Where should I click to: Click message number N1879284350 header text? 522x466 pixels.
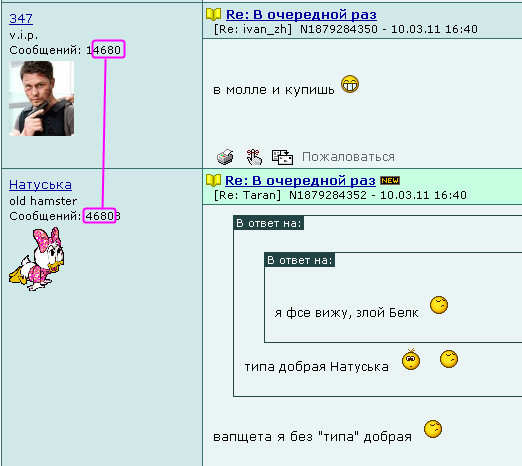point(339,29)
